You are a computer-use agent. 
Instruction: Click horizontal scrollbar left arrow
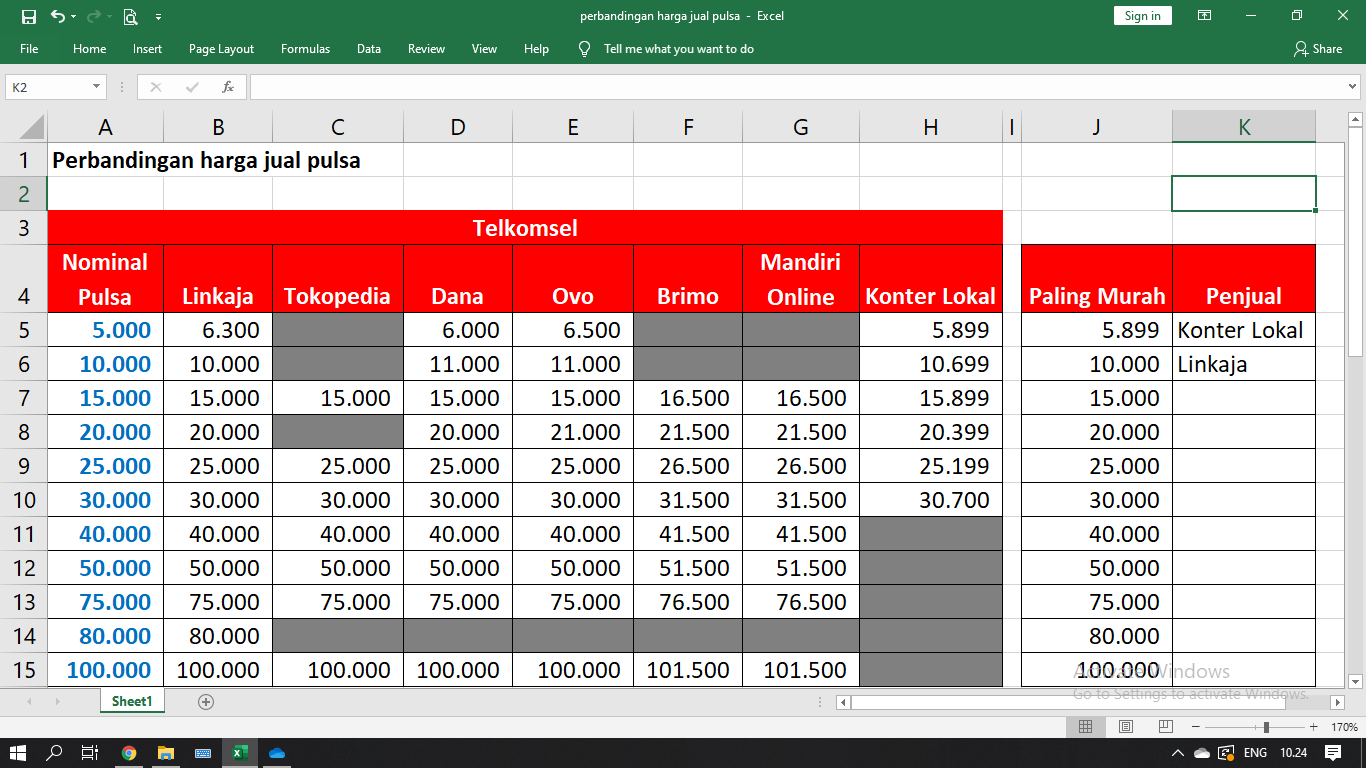[843, 702]
